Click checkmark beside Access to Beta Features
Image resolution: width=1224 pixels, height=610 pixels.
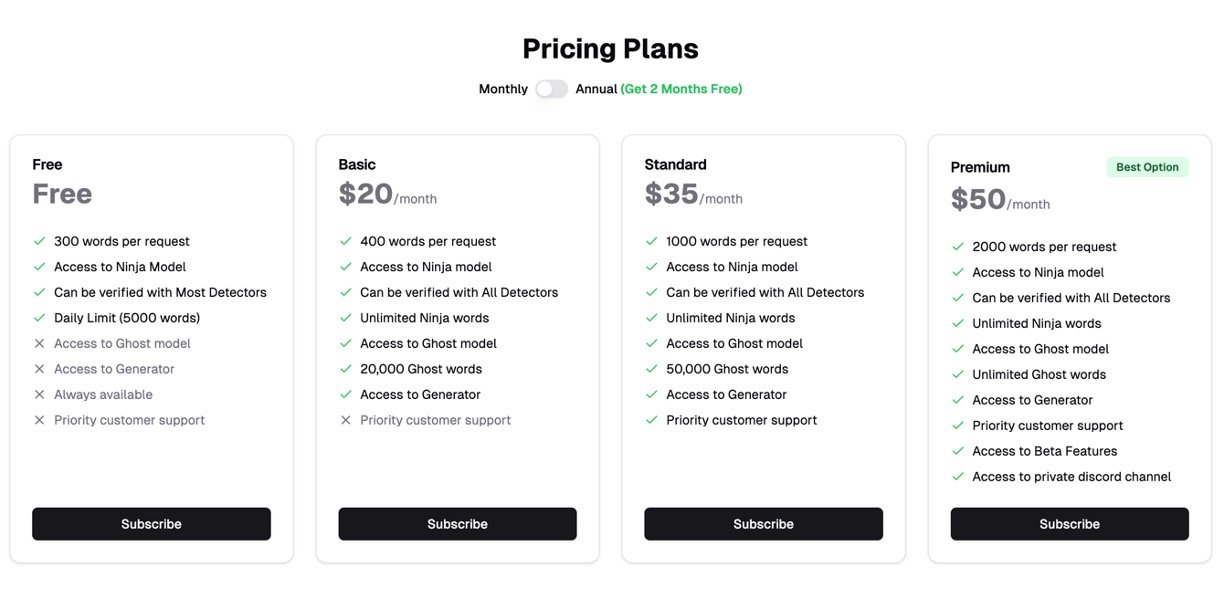(x=958, y=451)
